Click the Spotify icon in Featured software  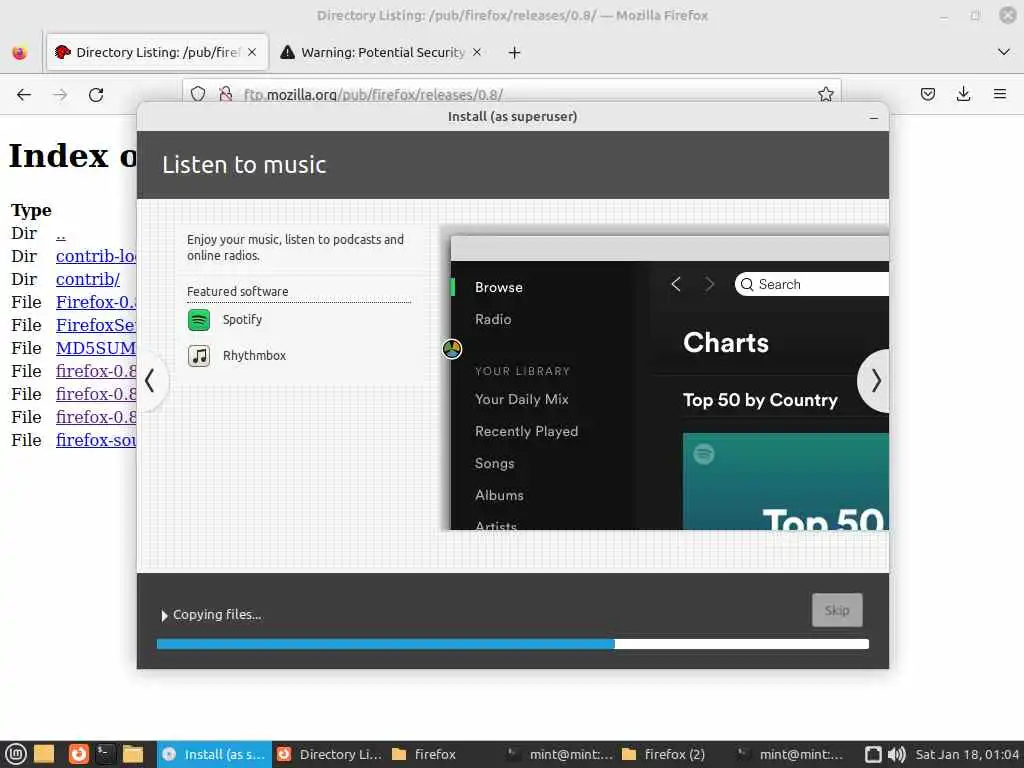pos(199,320)
